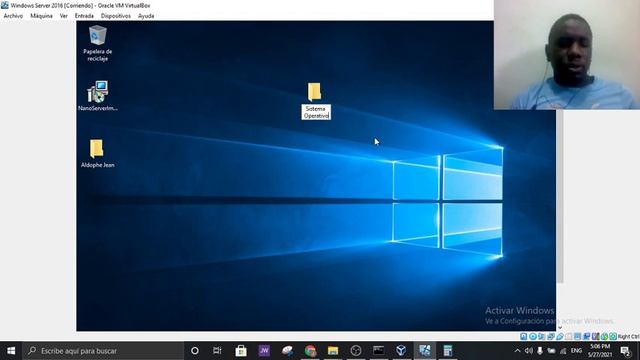Switch the ENG input language indicator
The width and height of the screenshot is (640, 360).
(576, 351)
